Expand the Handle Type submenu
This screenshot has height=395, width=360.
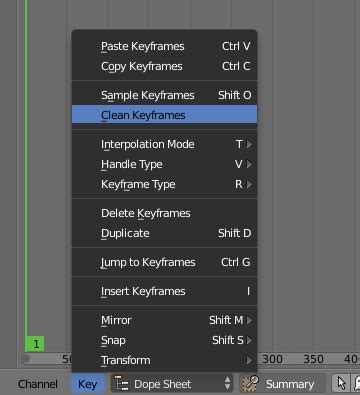click(x=164, y=164)
